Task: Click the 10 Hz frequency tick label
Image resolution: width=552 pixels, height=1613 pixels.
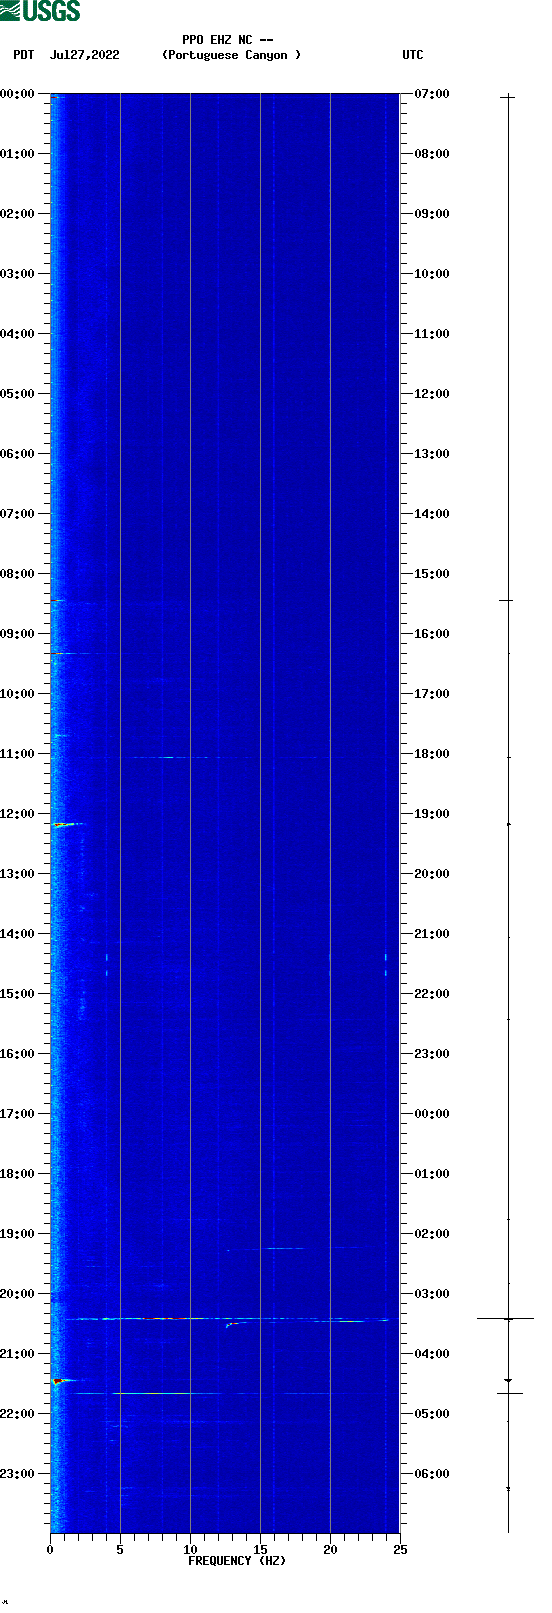Action: click(190, 1550)
